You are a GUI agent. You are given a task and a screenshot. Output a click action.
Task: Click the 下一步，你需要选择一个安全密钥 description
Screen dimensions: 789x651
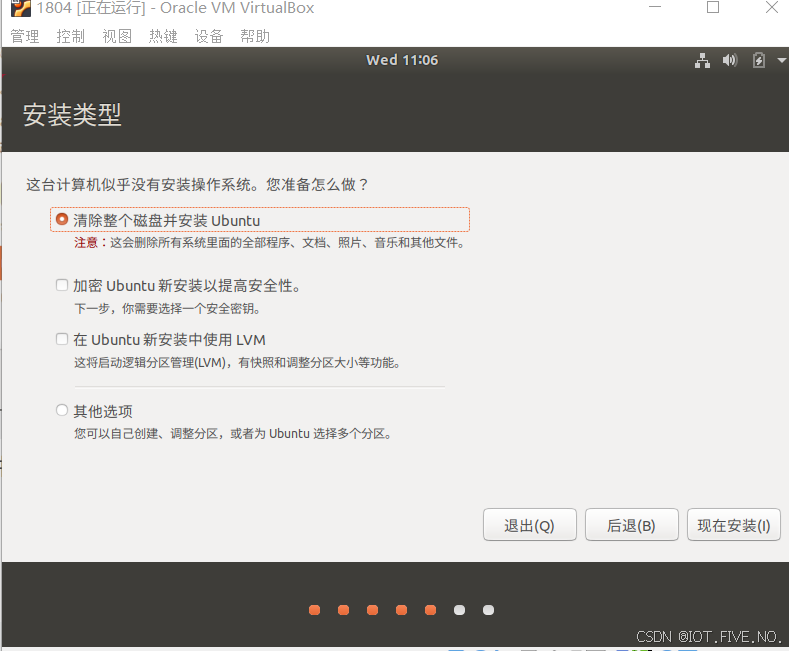167,308
